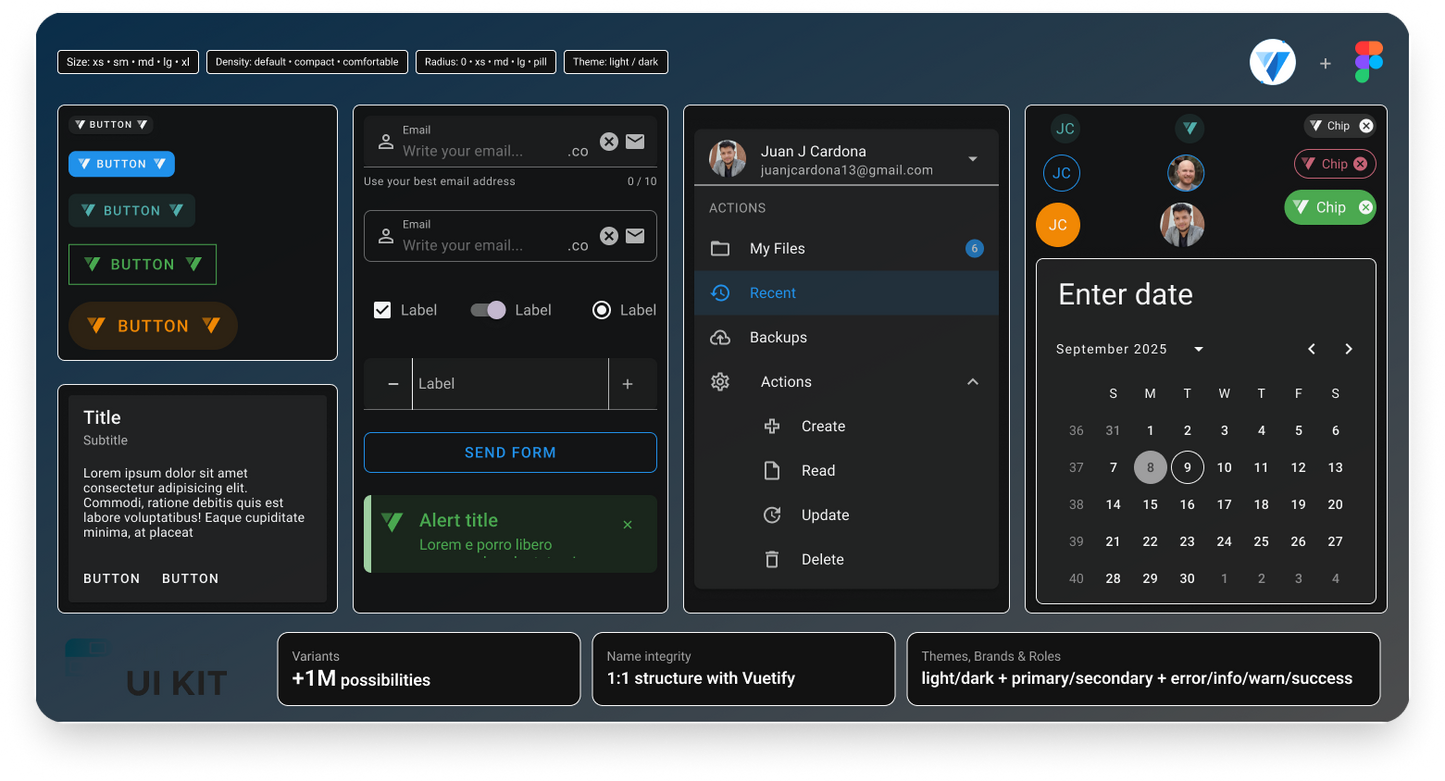Screen dimensions: 1445x781
Task: Click the green outlined BUTTON
Action: (142, 264)
